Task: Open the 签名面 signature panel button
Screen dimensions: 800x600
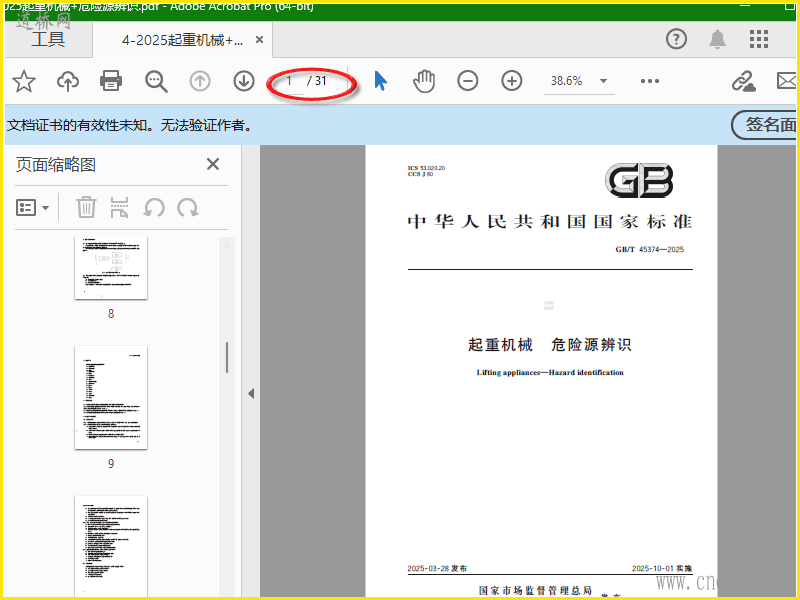Action: coord(765,124)
